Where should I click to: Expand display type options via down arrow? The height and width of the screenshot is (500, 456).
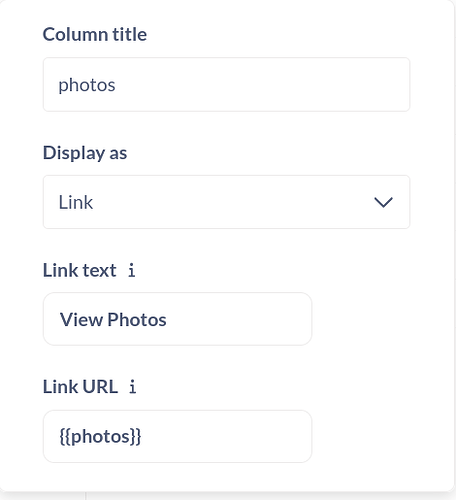(383, 202)
